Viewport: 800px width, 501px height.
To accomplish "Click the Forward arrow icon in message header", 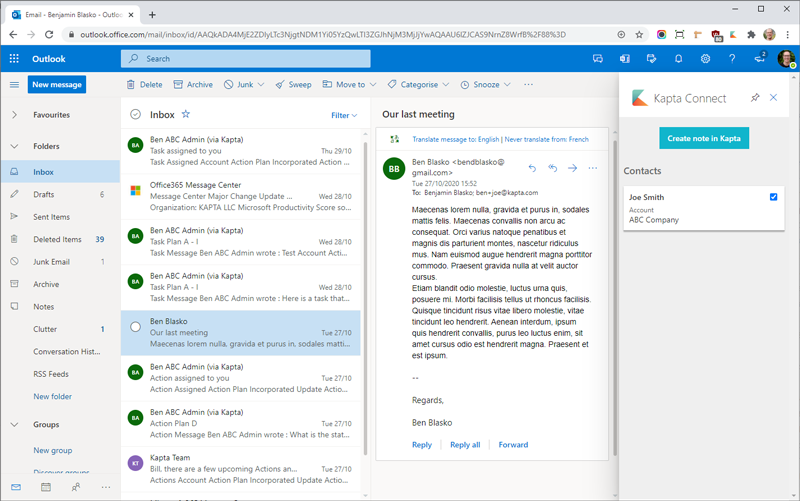I will point(572,168).
